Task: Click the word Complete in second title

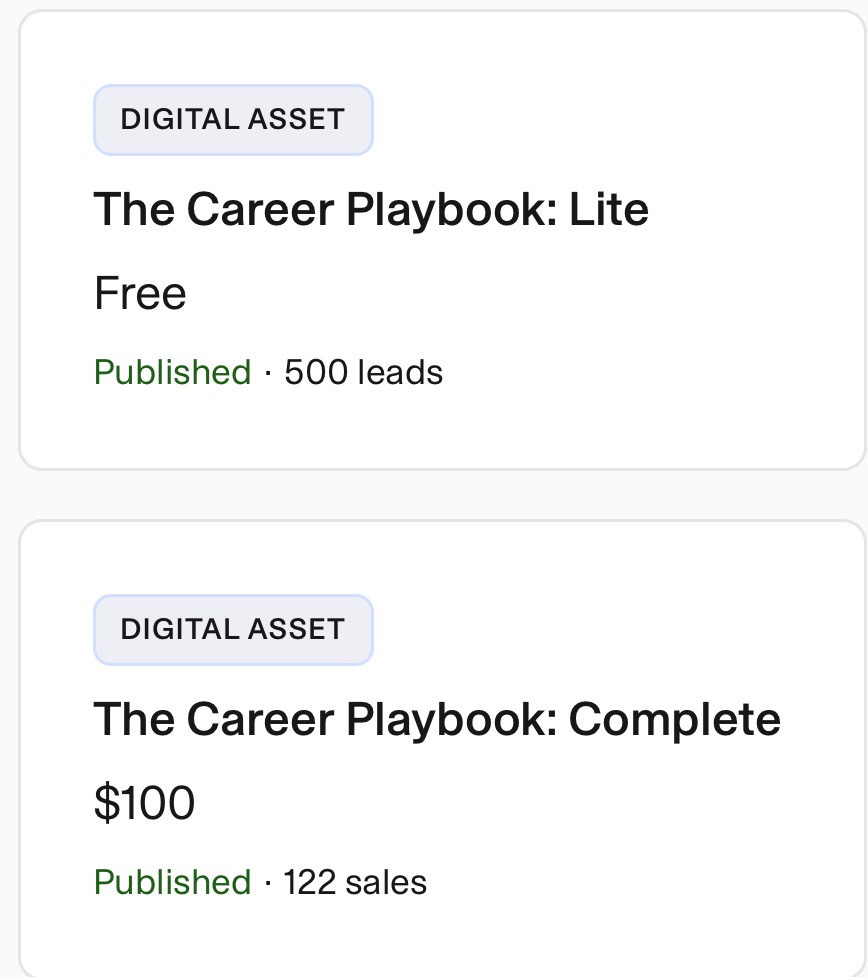Action: [x=675, y=719]
